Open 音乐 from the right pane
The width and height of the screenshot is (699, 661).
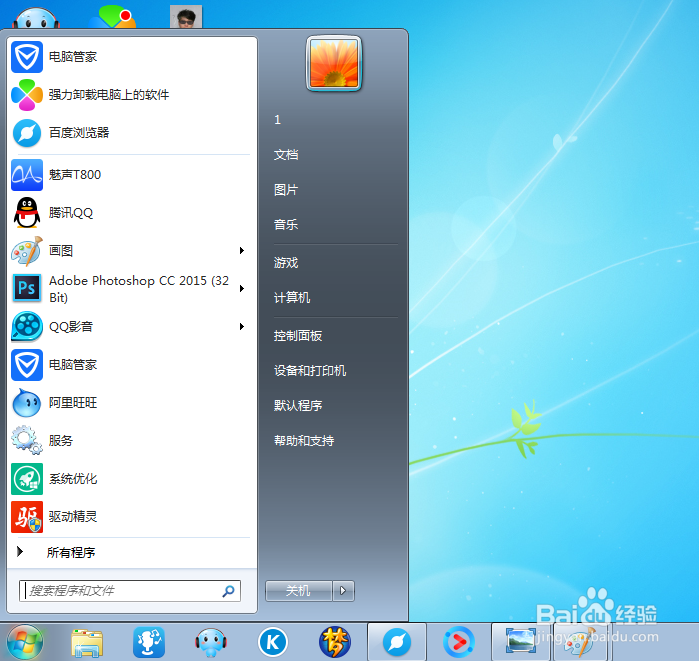coord(286,225)
